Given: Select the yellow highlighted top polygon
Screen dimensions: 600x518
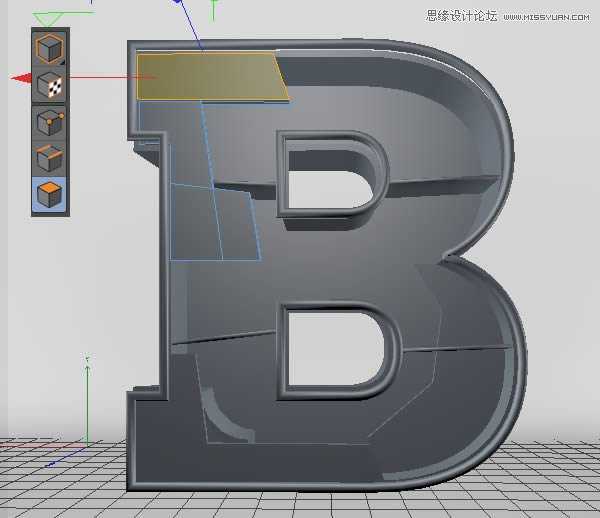Looking at the screenshot, I should 210,77.
